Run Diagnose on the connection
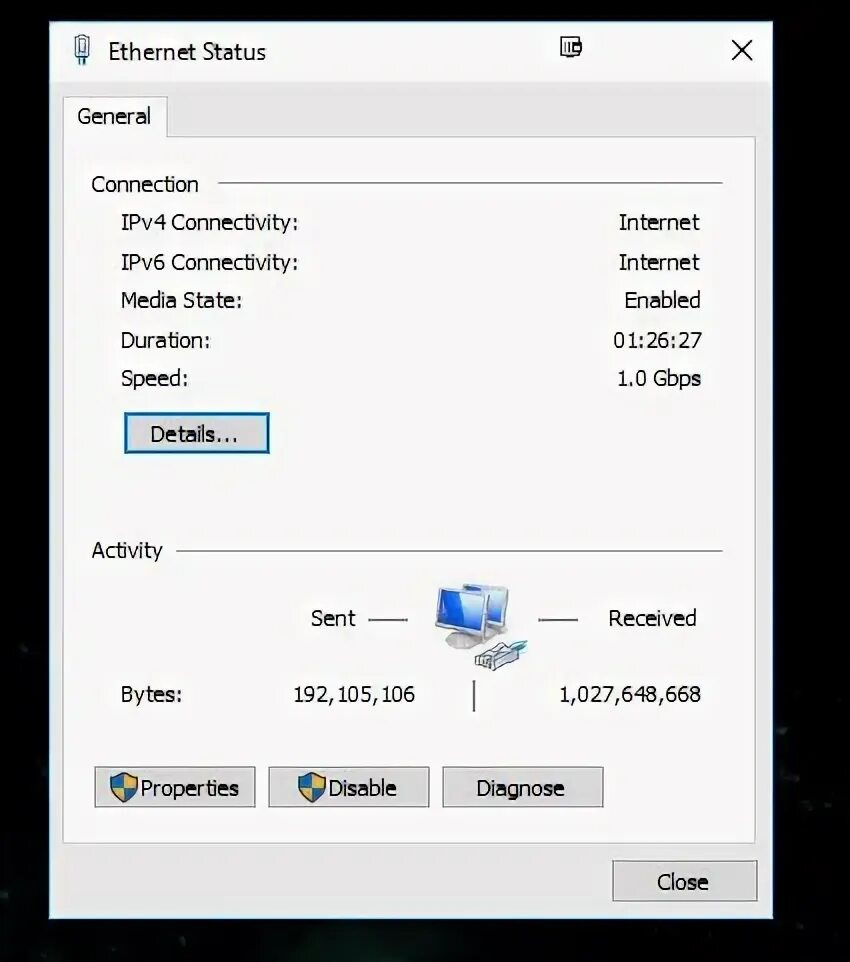This screenshot has height=962, width=850. 523,787
